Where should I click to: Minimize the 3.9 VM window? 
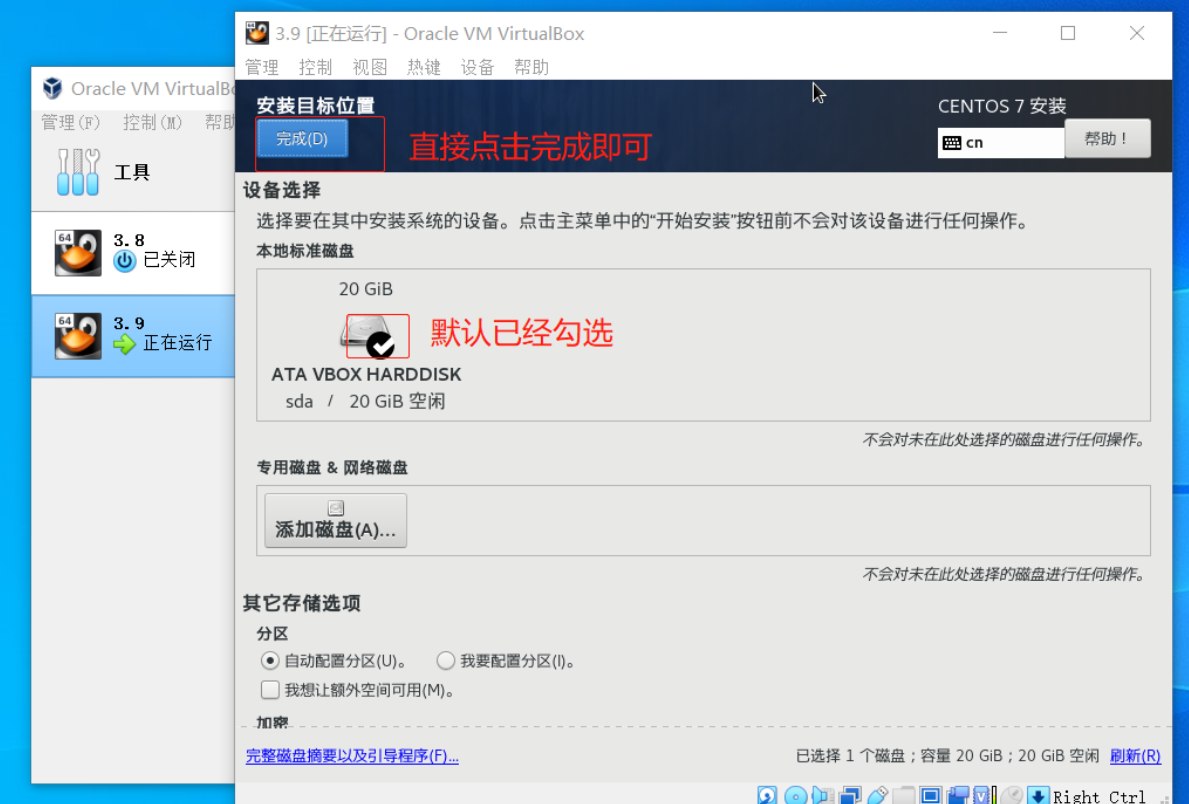(1000, 33)
